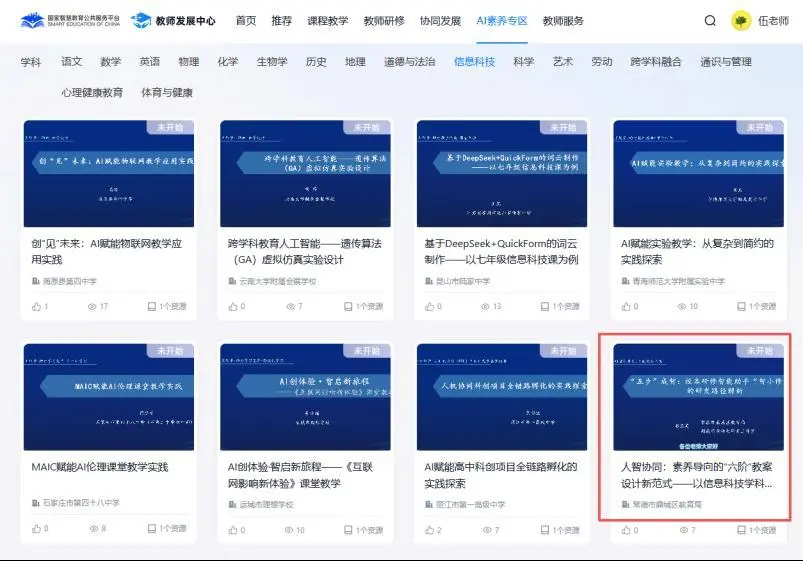803x561 pixels.
Task: Click resource icon on AI赋能高中科创 card
Action: click(545, 530)
